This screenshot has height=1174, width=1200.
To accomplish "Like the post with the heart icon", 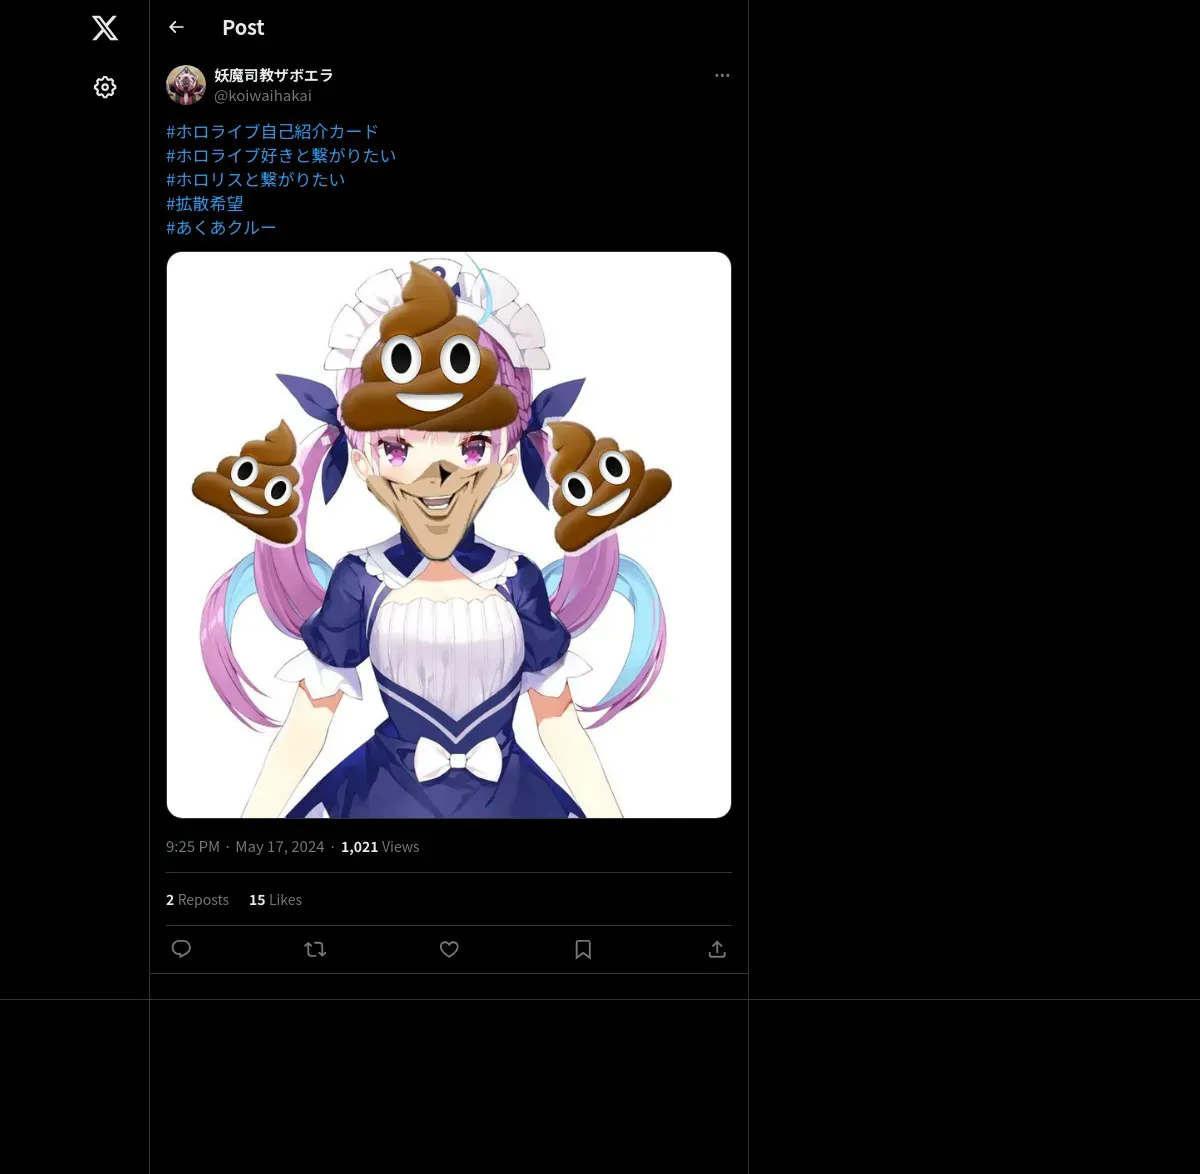I will pyautogui.click(x=449, y=949).
